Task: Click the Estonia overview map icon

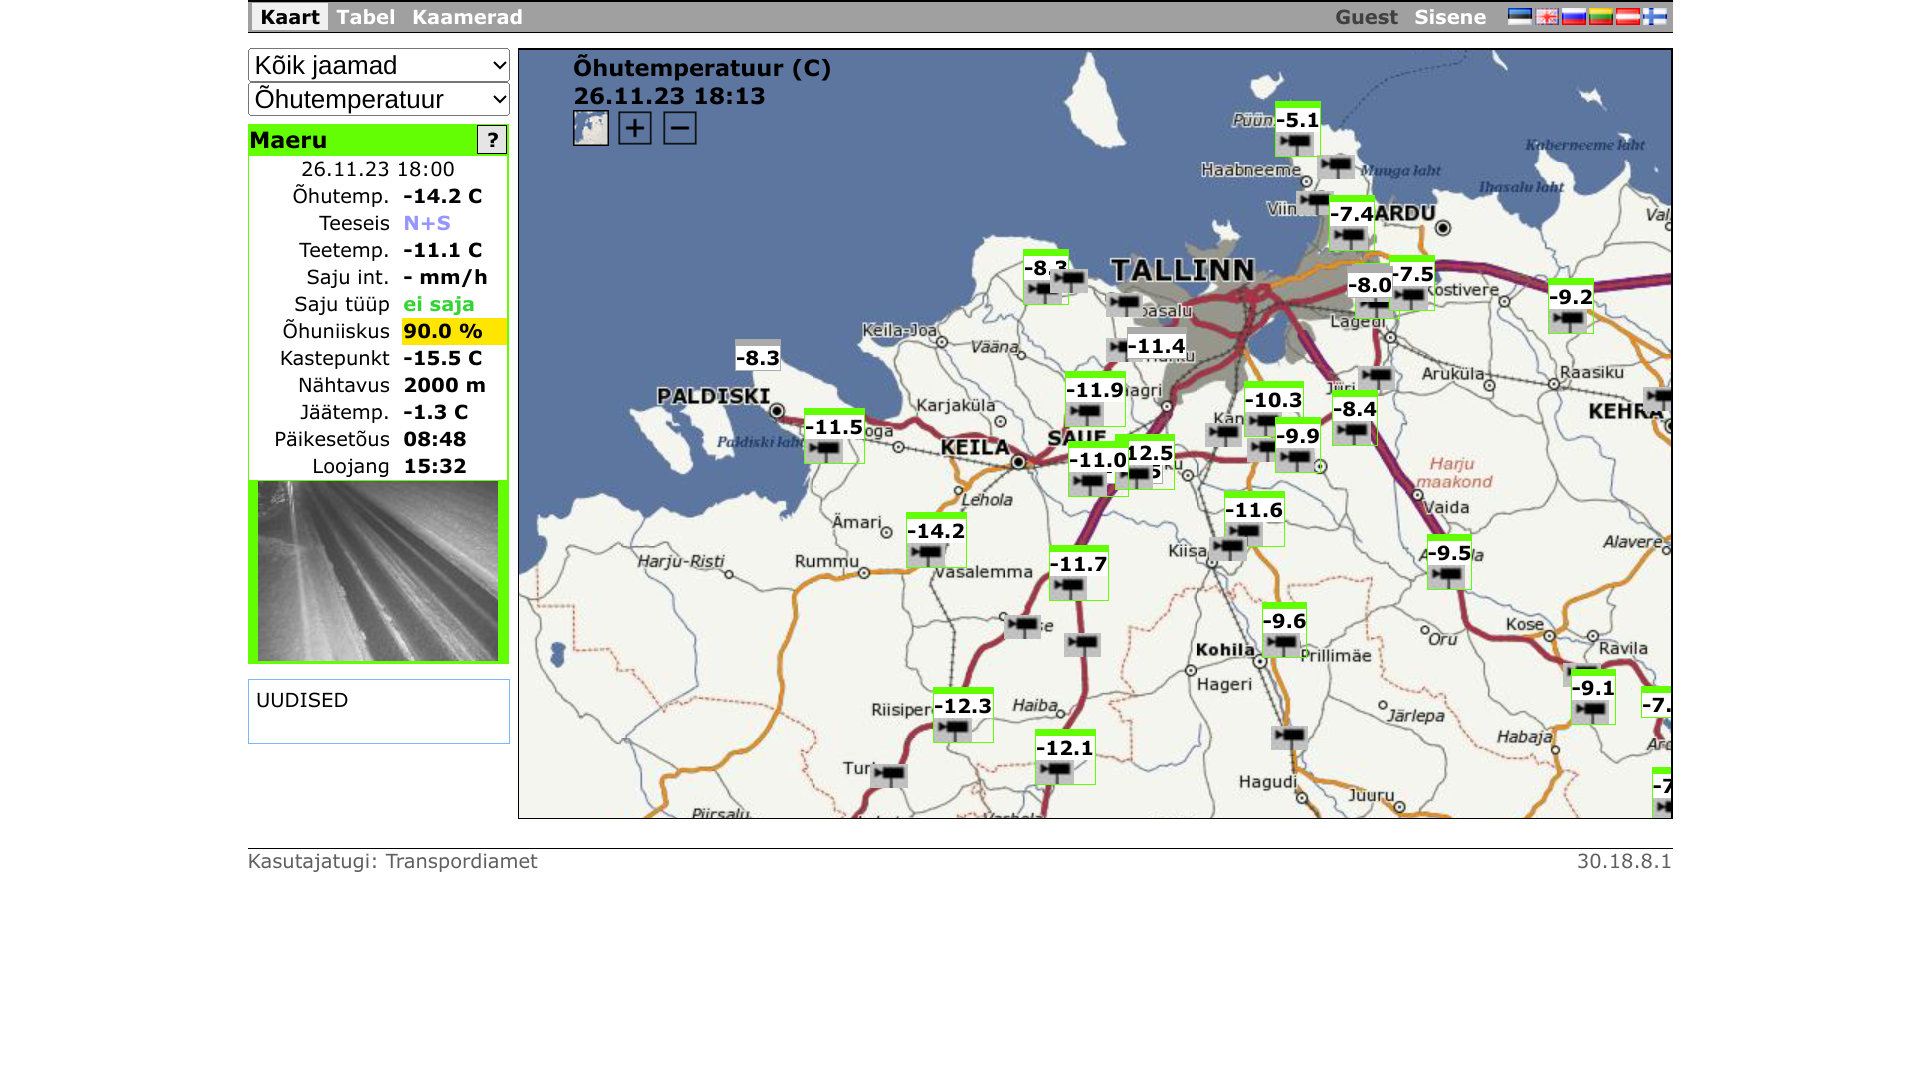Action: point(591,128)
